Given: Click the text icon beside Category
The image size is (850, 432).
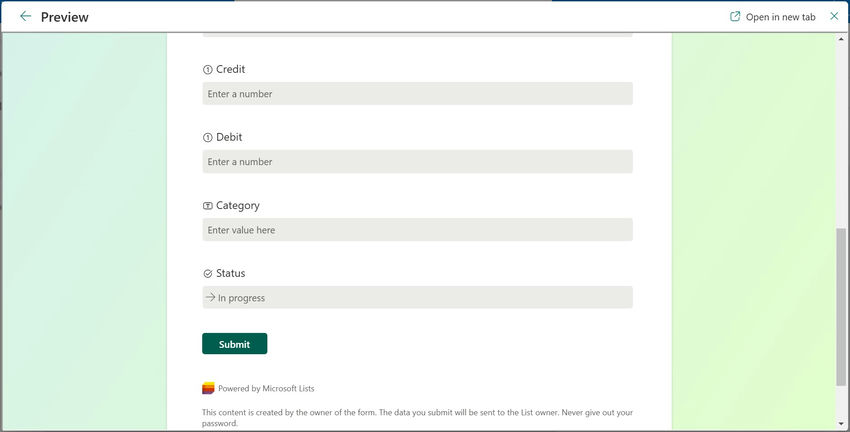Looking at the screenshot, I should (208, 206).
